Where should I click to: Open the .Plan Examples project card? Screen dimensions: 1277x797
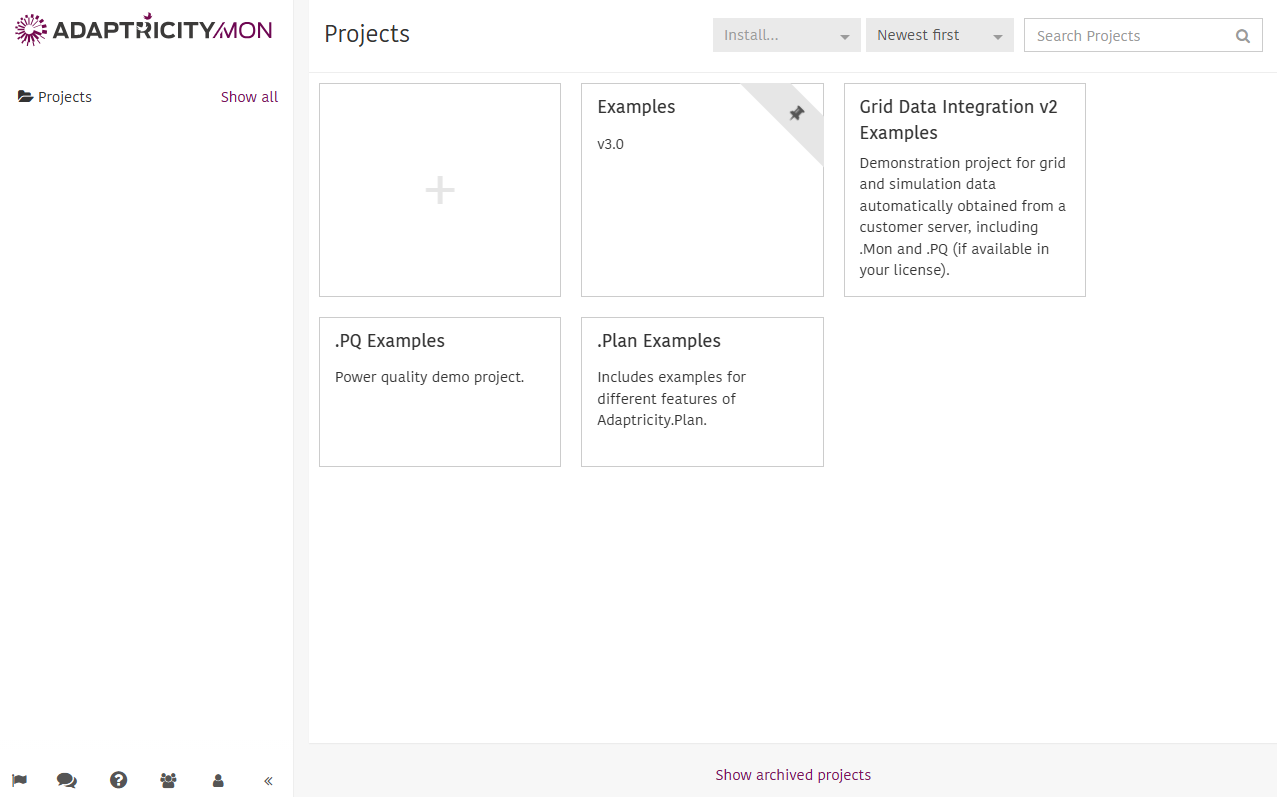(x=702, y=392)
